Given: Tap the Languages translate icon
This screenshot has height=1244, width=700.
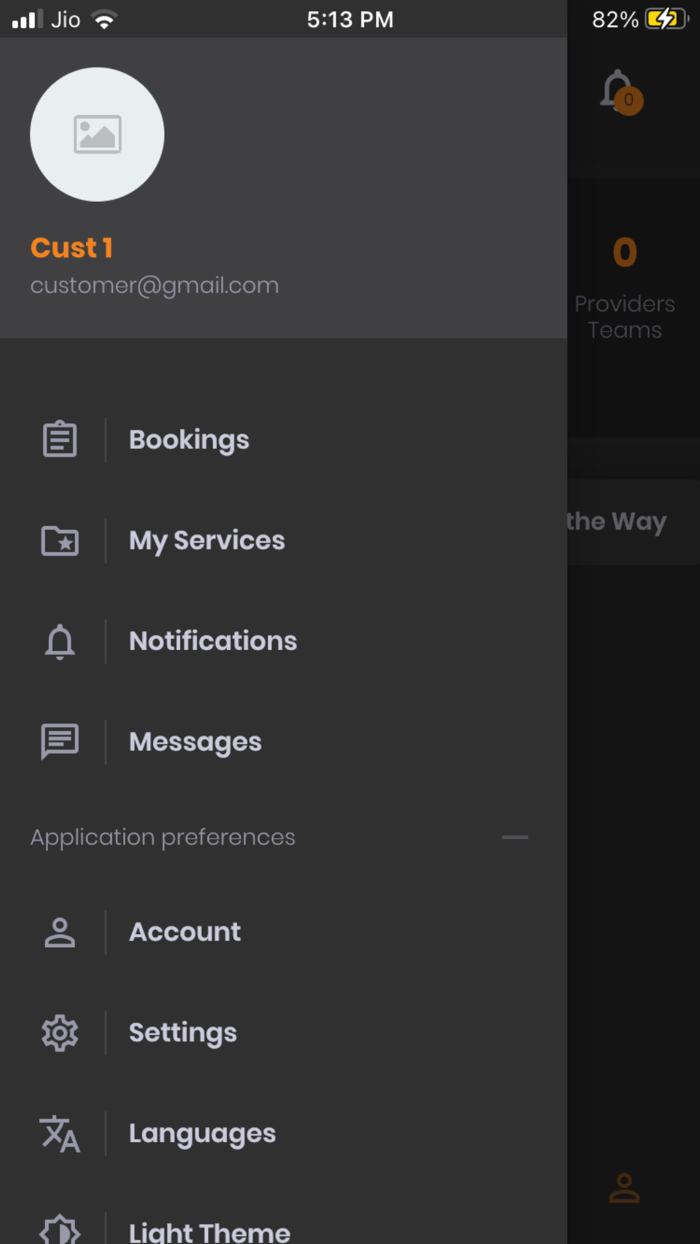Looking at the screenshot, I should tap(60, 1134).
